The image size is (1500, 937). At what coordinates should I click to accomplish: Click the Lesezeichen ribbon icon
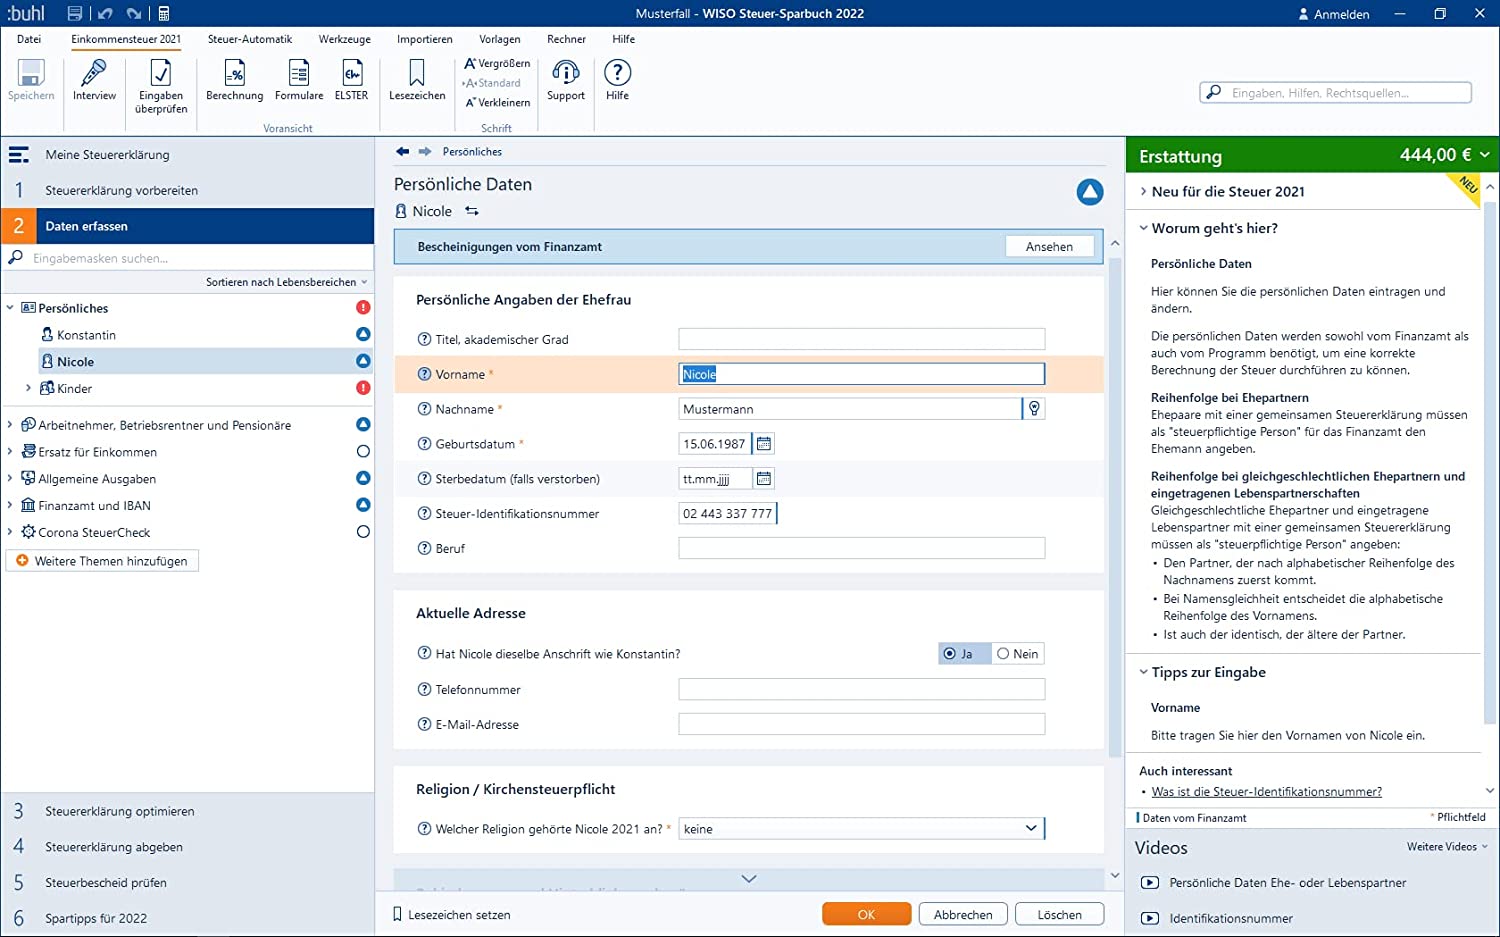(417, 80)
